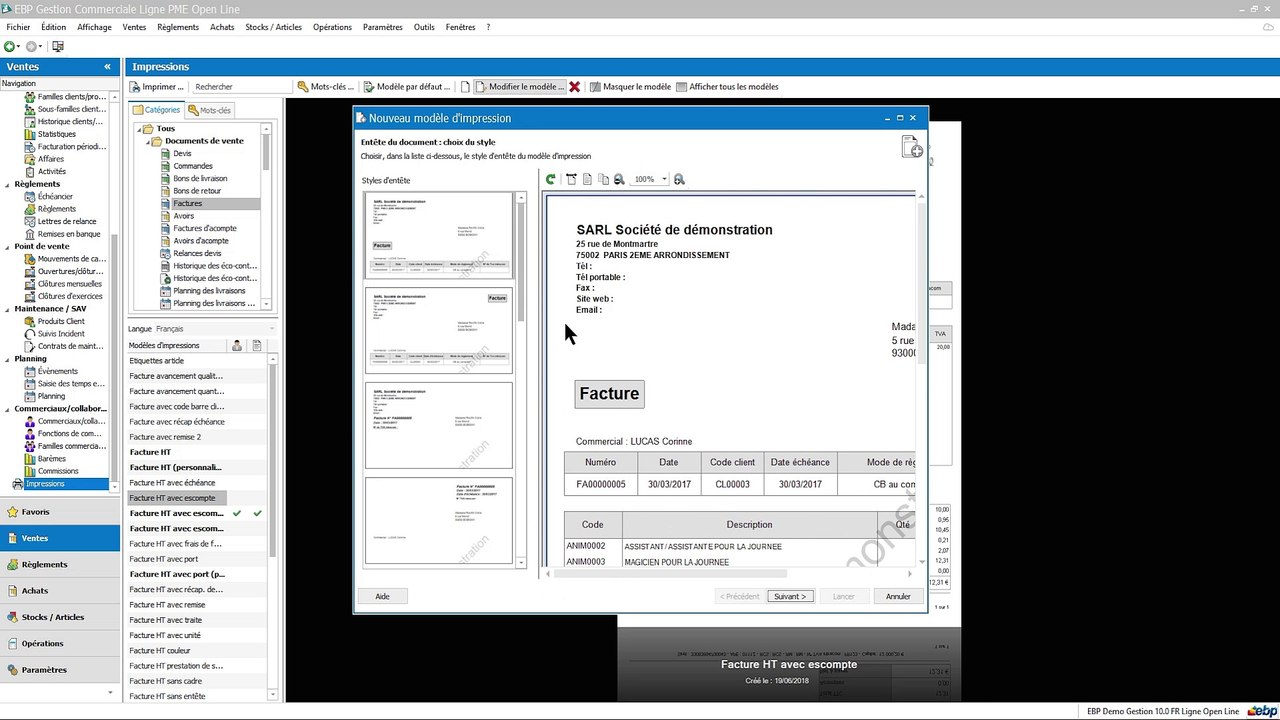Select the second header style thumbnail

click(x=439, y=330)
